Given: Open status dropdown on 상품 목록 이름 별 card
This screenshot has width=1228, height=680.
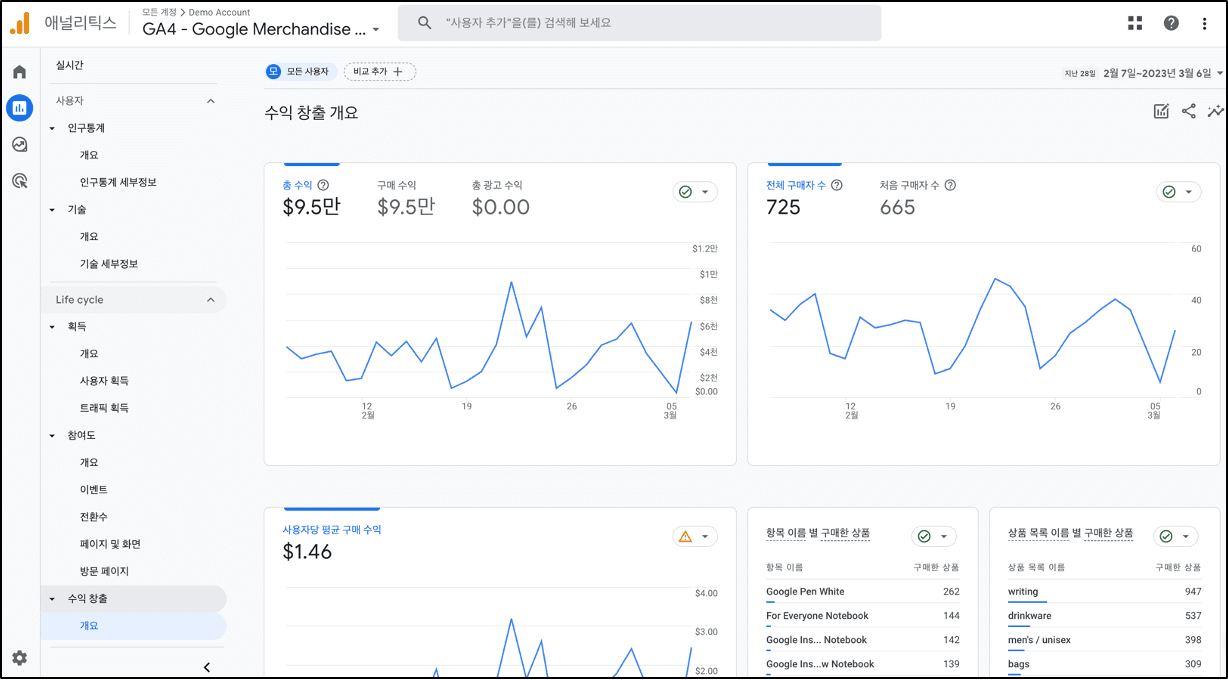Looking at the screenshot, I should click(1176, 537).
